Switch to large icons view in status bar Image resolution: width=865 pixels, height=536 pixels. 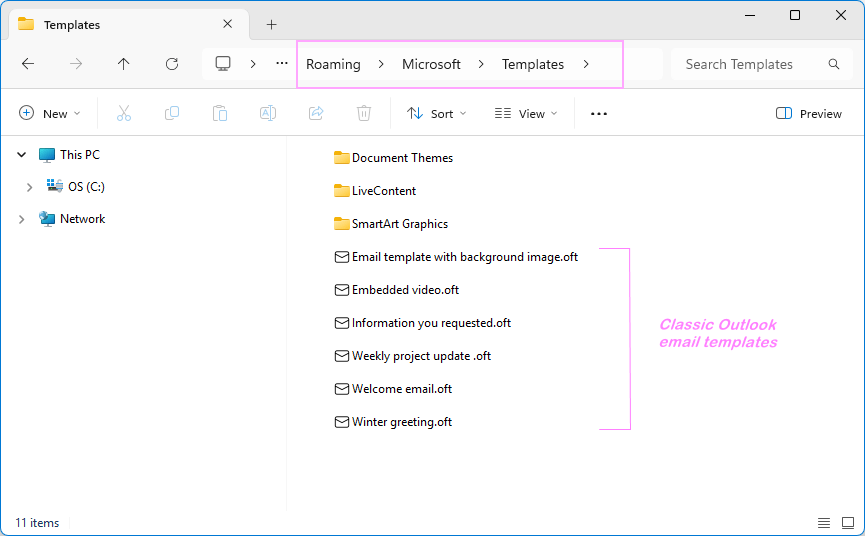point(848,522)
